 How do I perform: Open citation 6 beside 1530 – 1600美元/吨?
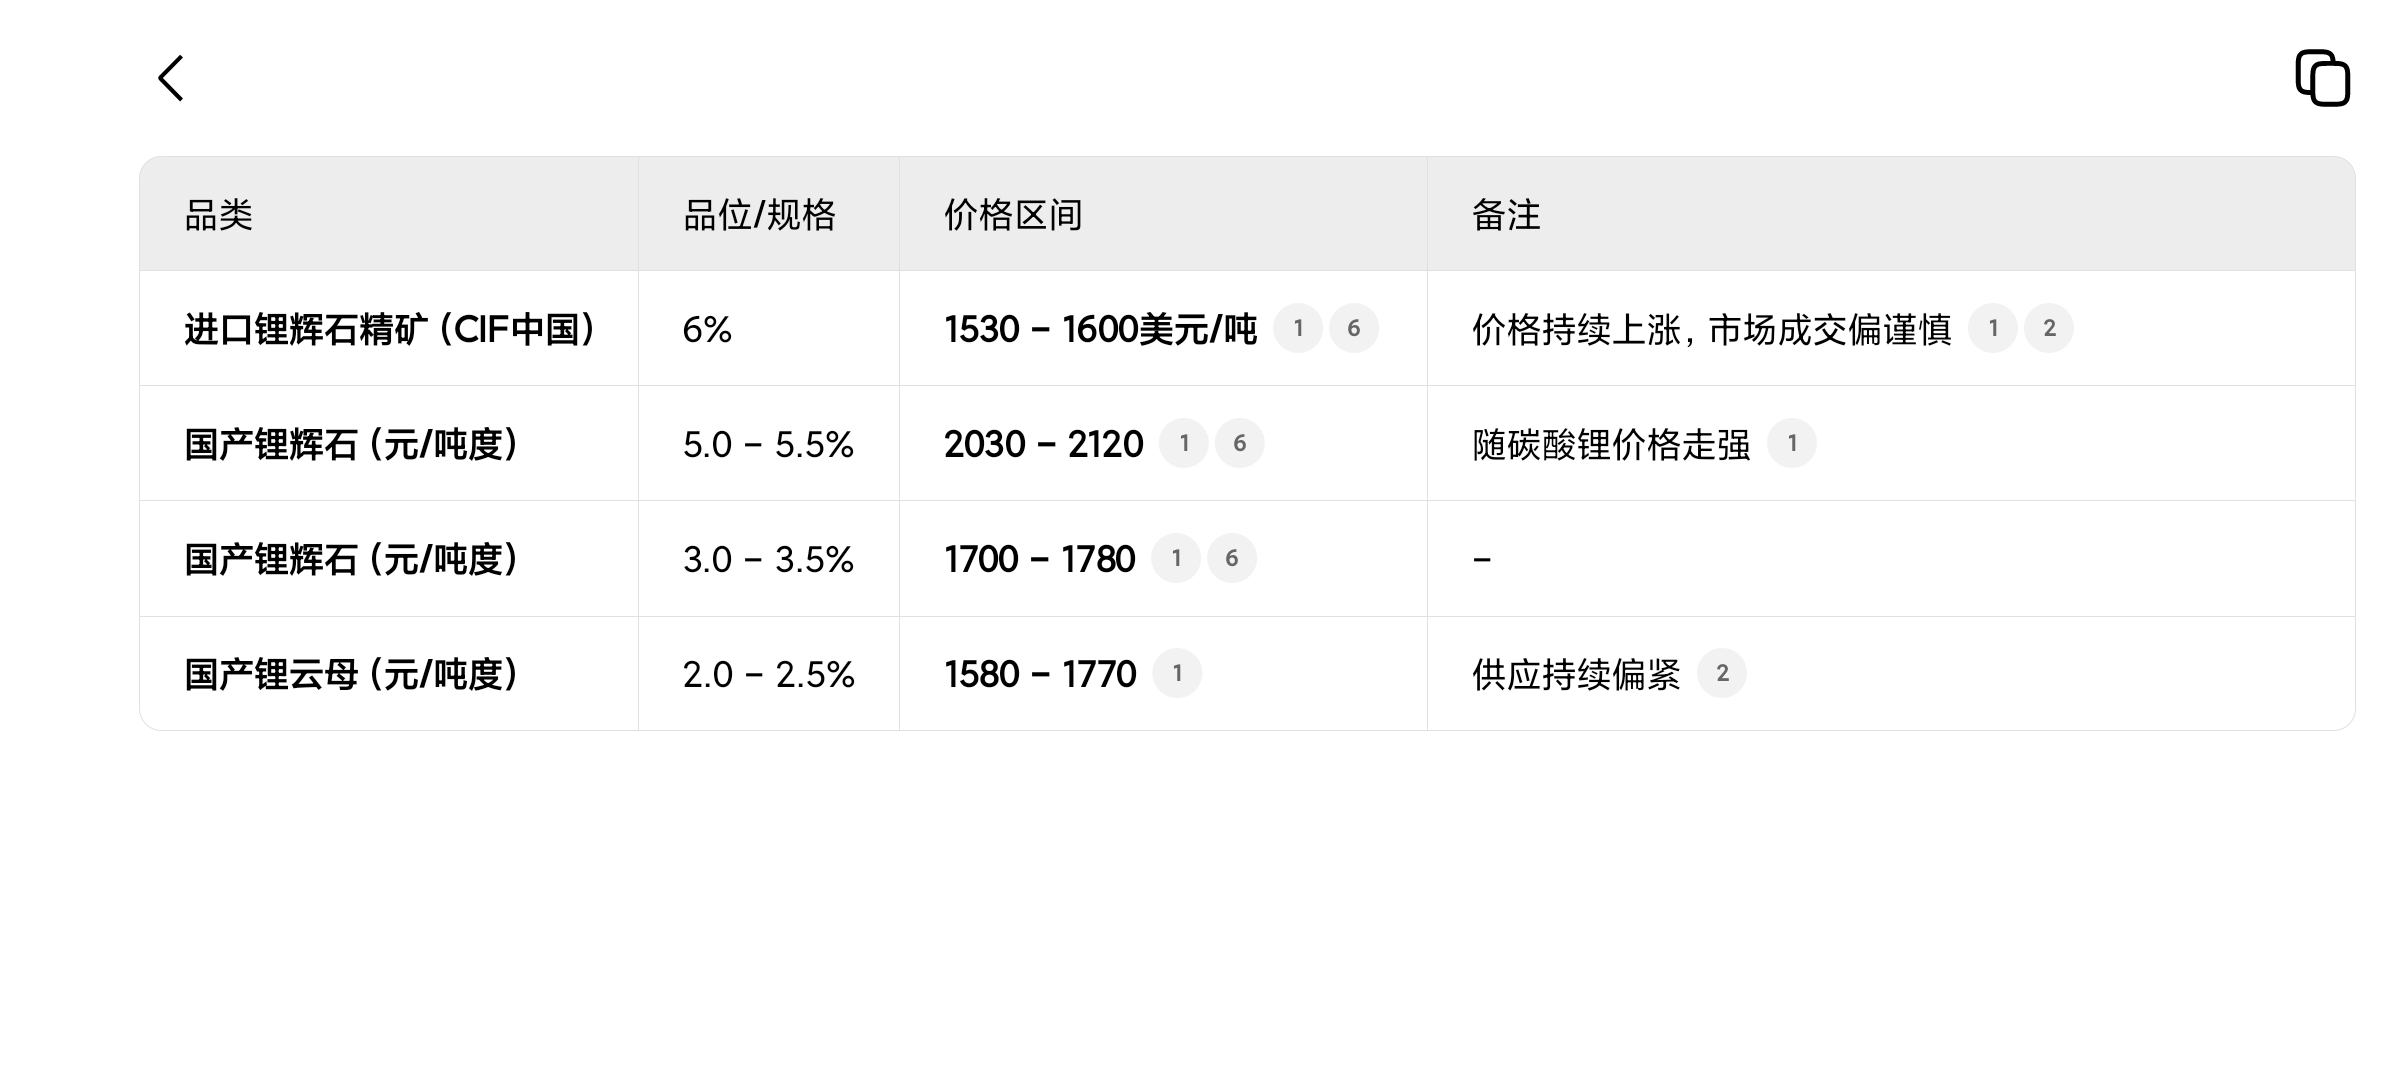[1354, 328]
